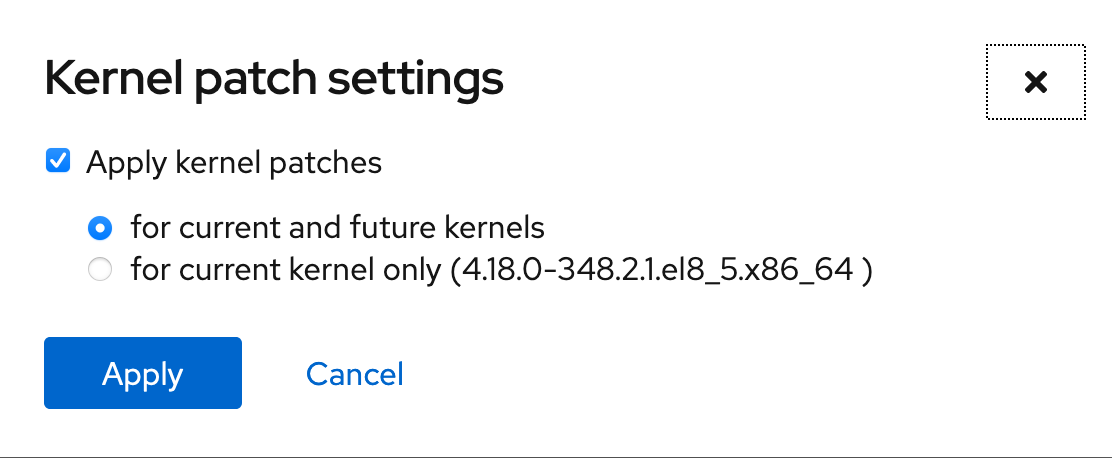Dismiss the dialog using the close icon

coord(1035,82)
